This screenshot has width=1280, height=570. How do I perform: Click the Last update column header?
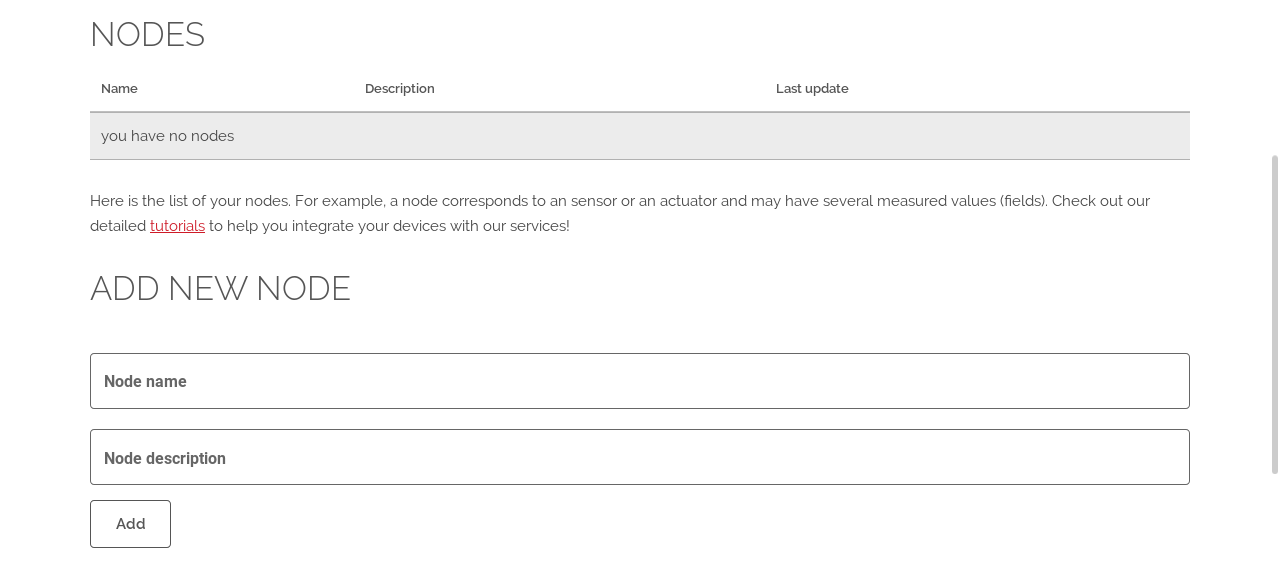click(812, 89)
